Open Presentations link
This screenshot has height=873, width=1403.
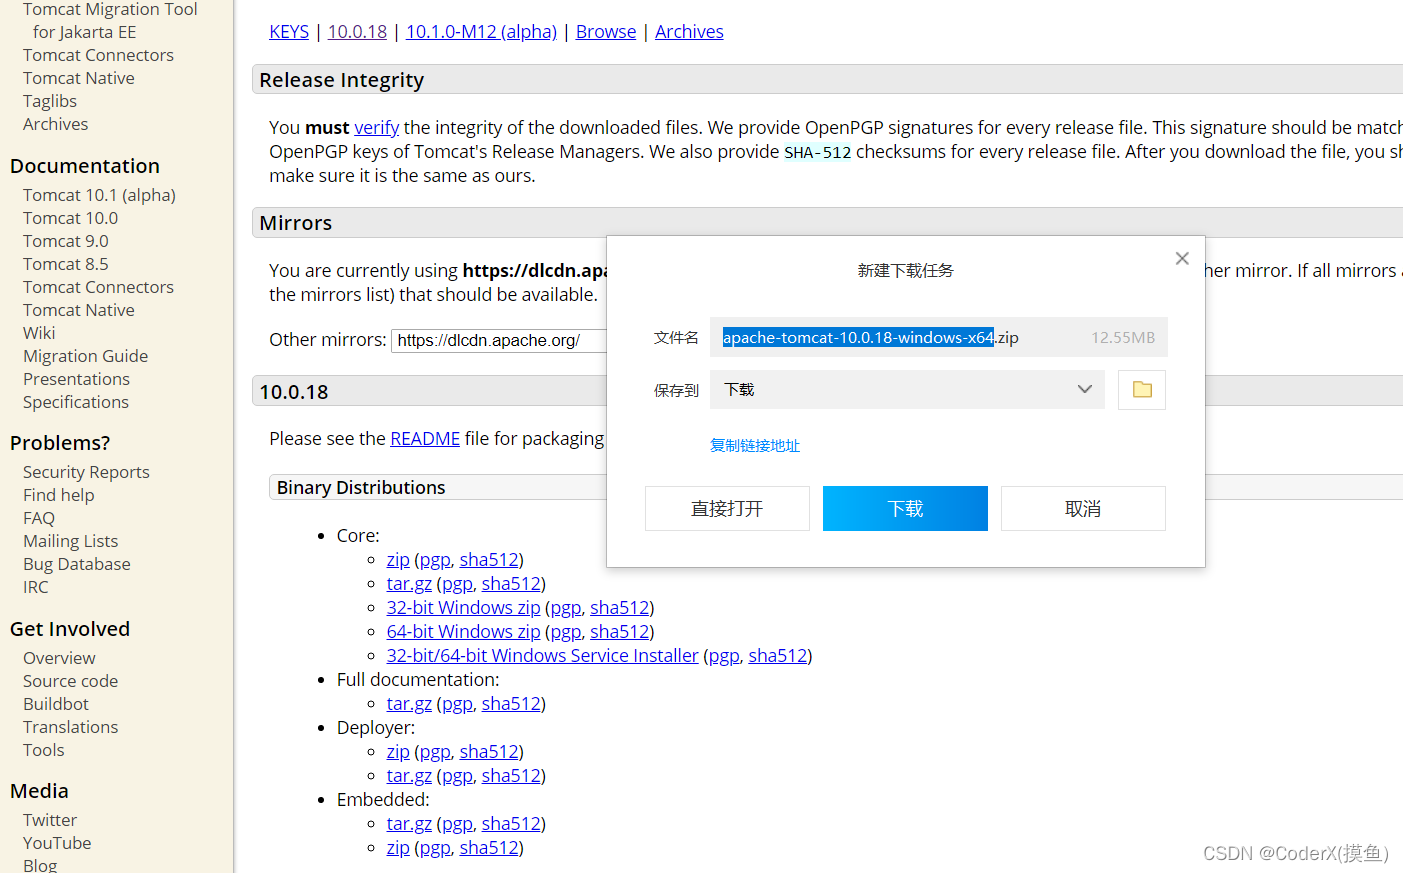77,379
